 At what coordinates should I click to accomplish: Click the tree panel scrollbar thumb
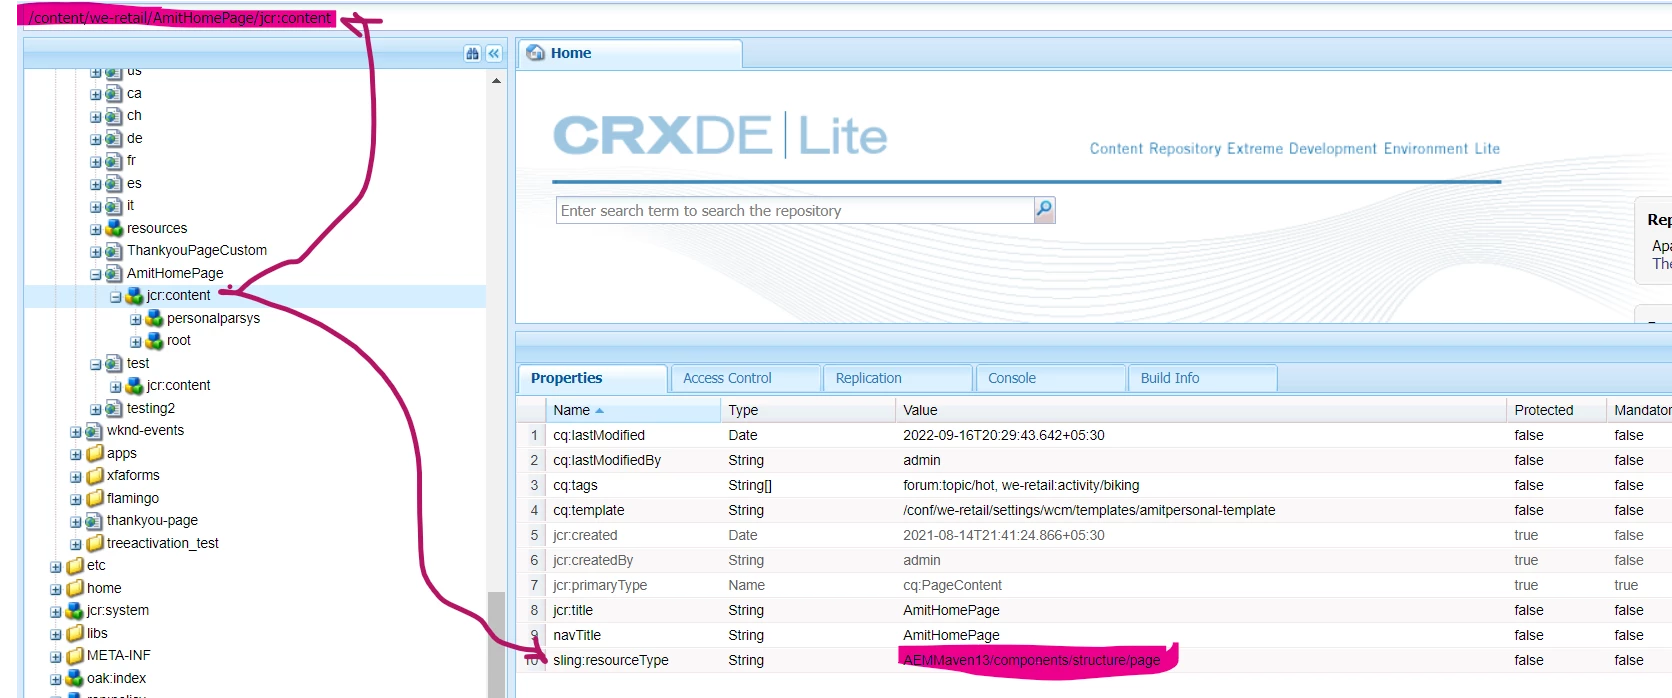click(496, 644)
